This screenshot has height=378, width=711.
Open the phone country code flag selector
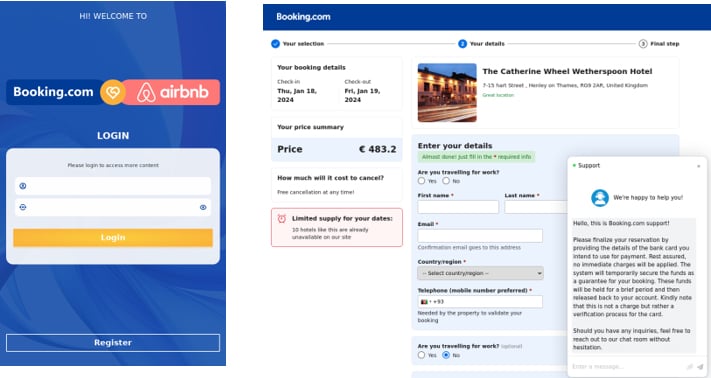point(425,302)
